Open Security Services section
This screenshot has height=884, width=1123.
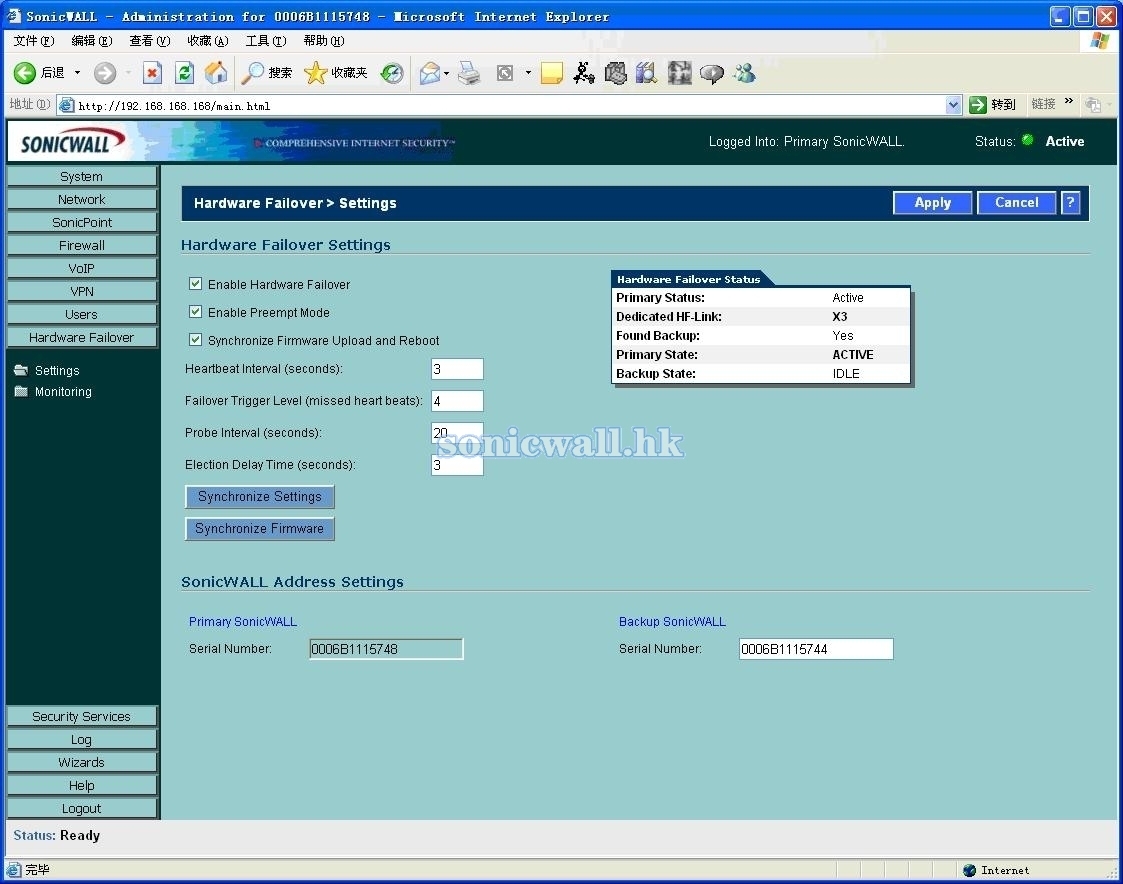coord(82,716)
